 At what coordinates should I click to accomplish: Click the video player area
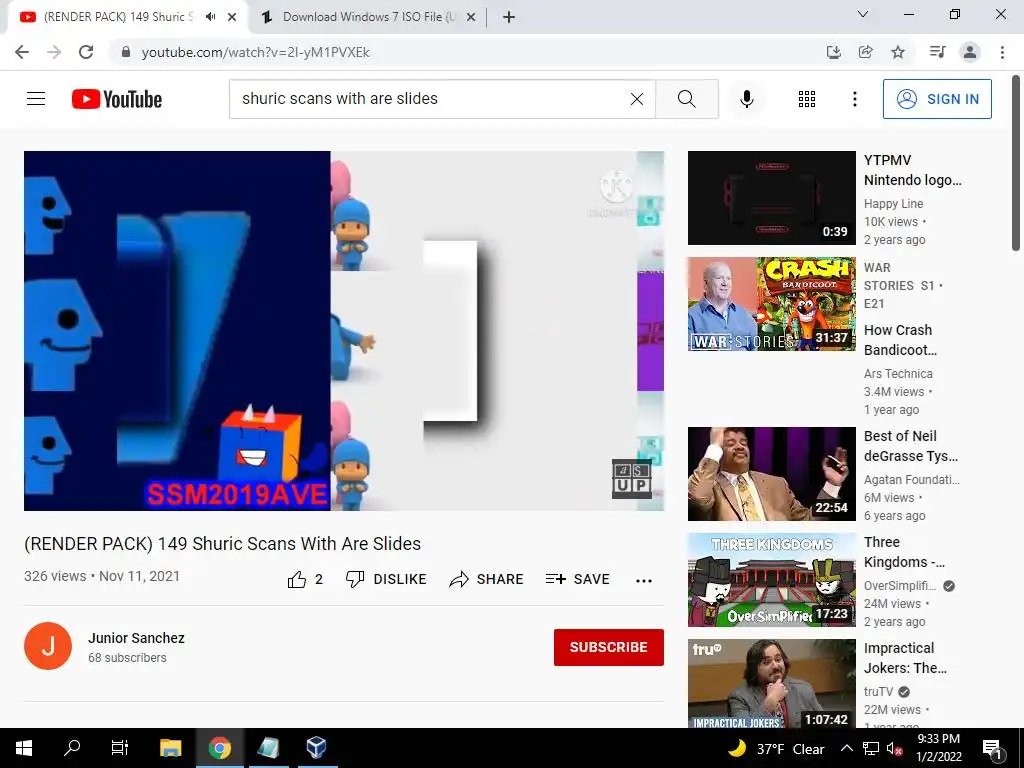pos(344,330)
